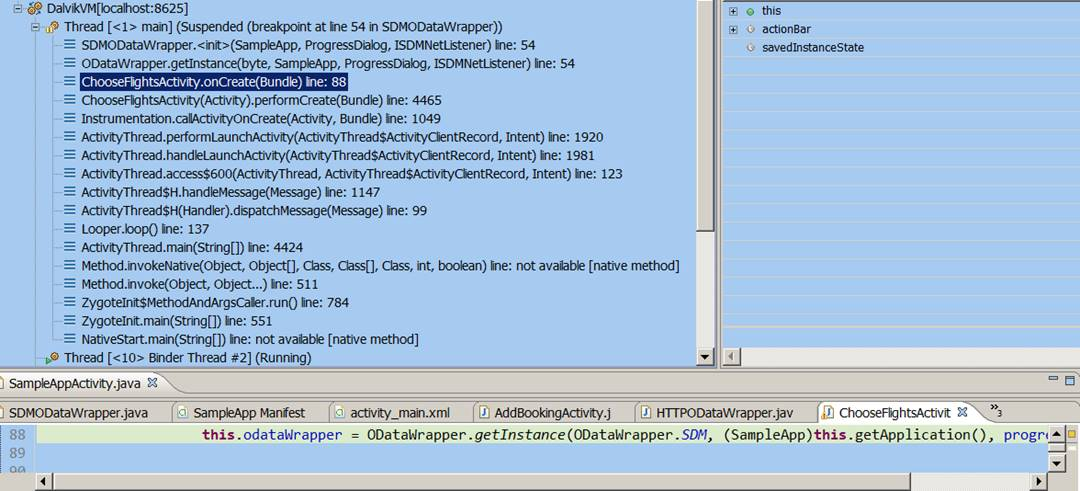Screen dimensions: 1080x491
Task: Click stack frame icon for dispatchMessage(Message)
Action: [x=70, y=211]
